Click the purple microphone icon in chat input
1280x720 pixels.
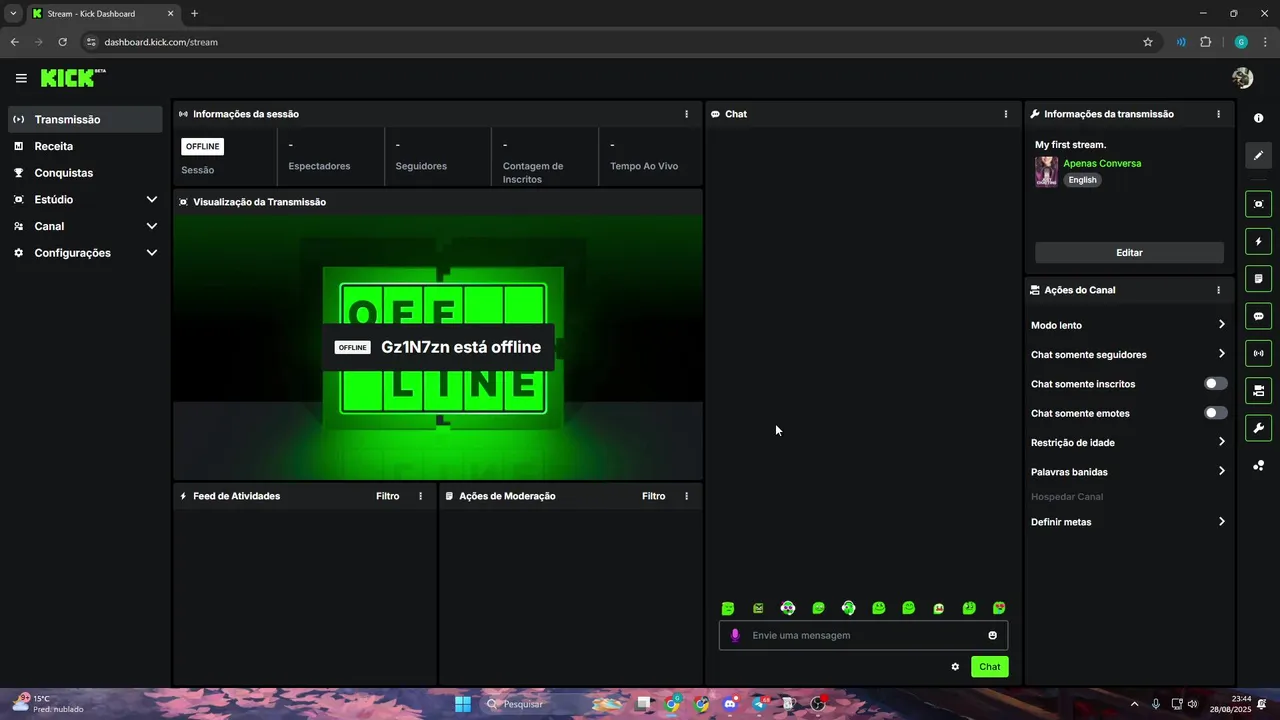pos(735,635)
